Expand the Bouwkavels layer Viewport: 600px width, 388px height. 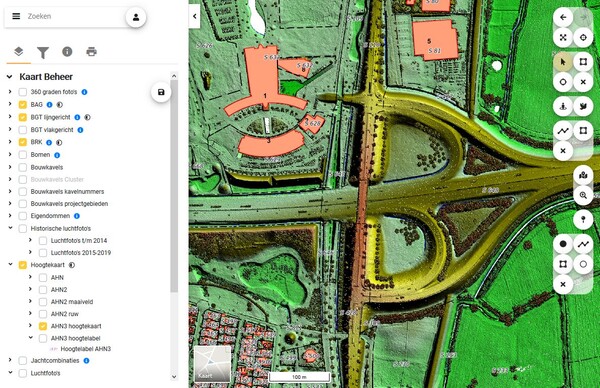pyautogui.click(x=10, y=167)
